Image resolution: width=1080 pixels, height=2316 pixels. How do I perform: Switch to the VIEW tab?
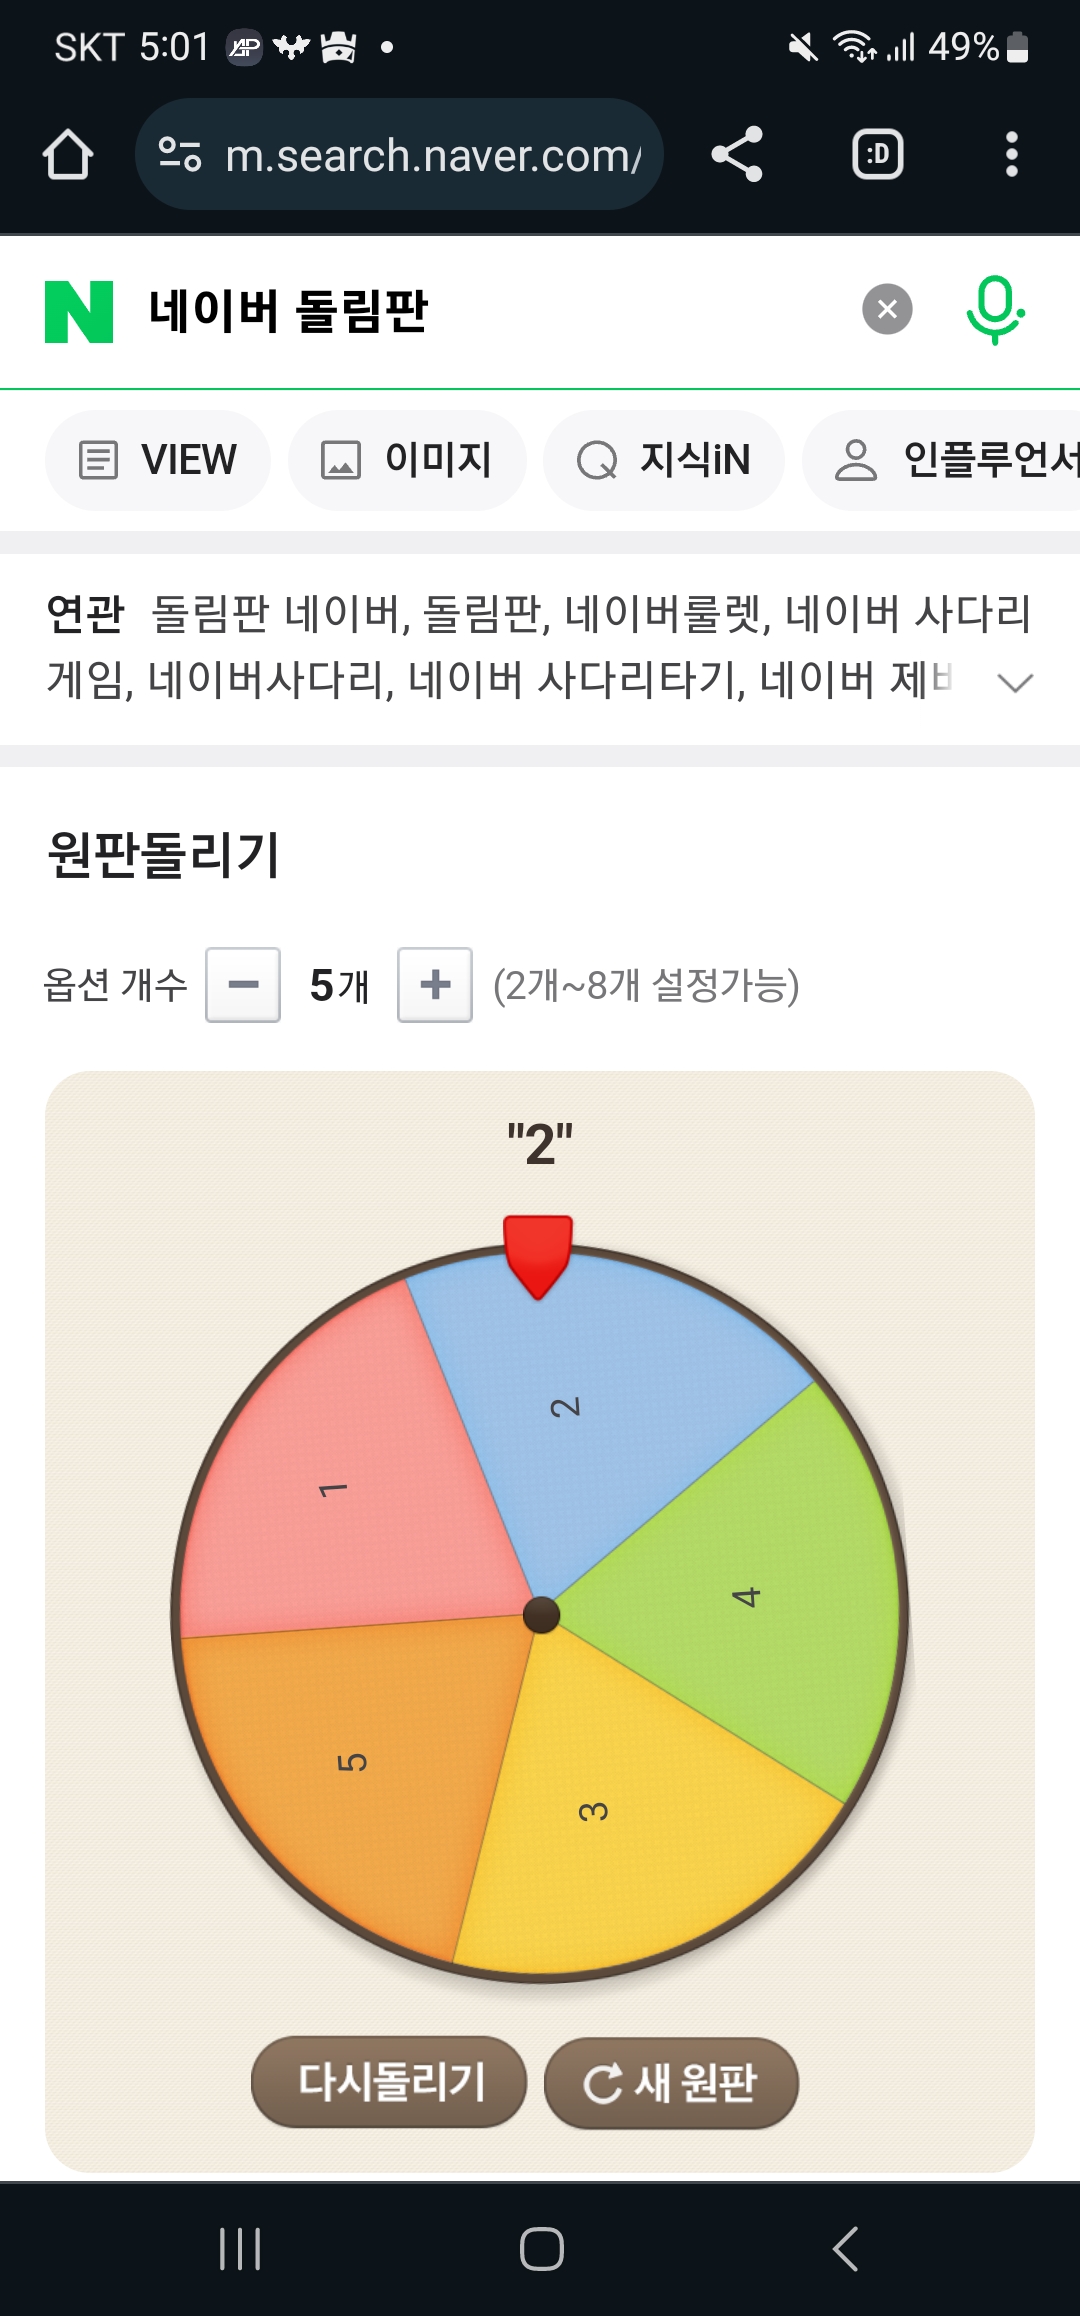click(158, 460)
